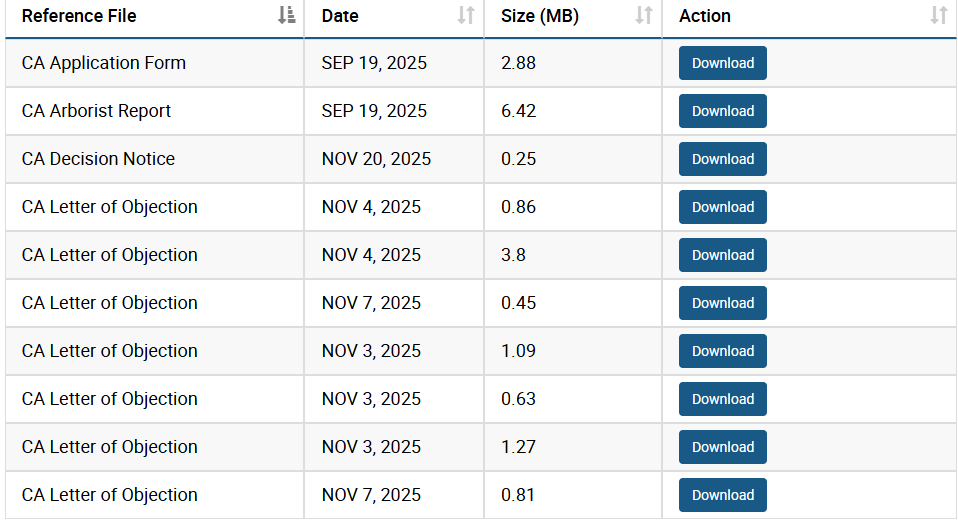The height and width of the screenshot is (520, 958).
Task: Download the CA Arborist Report file
Action: coord(723,111)
